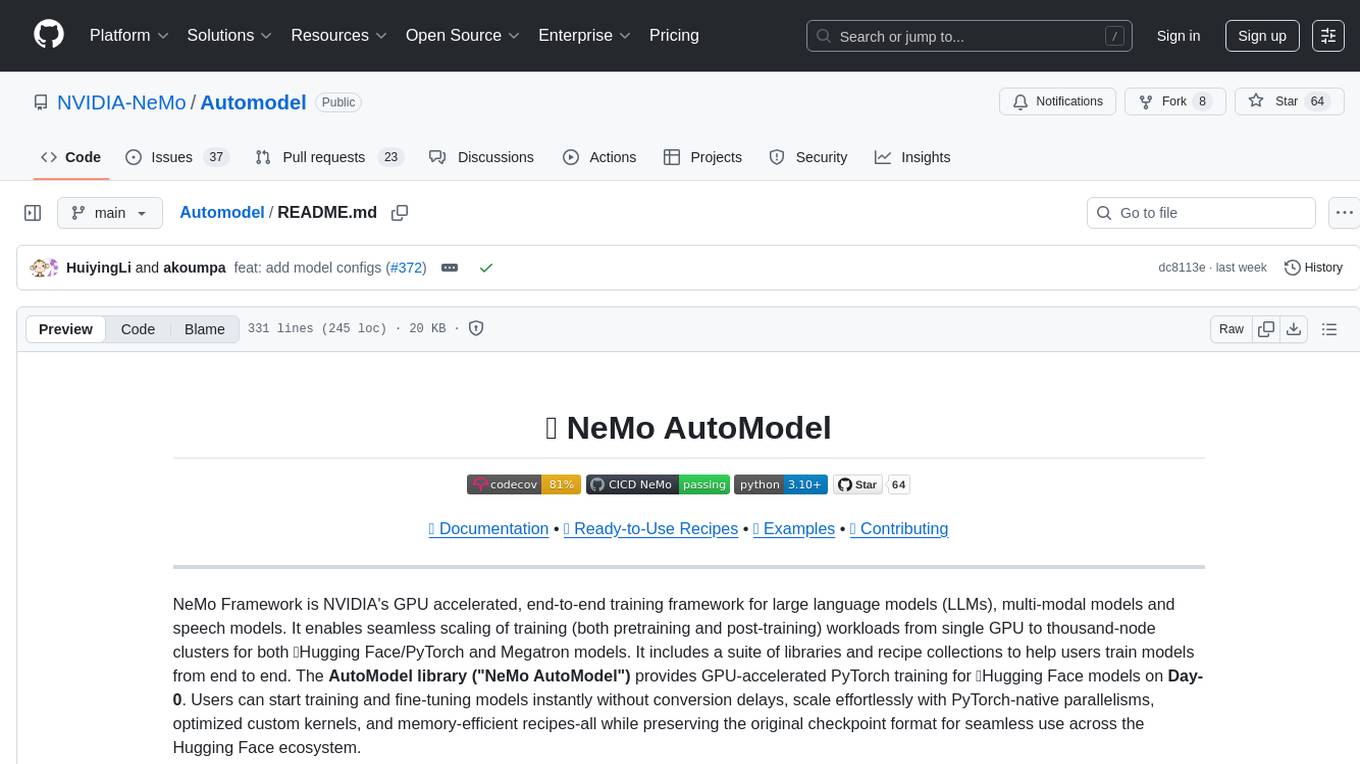
Task: Focus the Search or jump to field
Action: point(970,36)
